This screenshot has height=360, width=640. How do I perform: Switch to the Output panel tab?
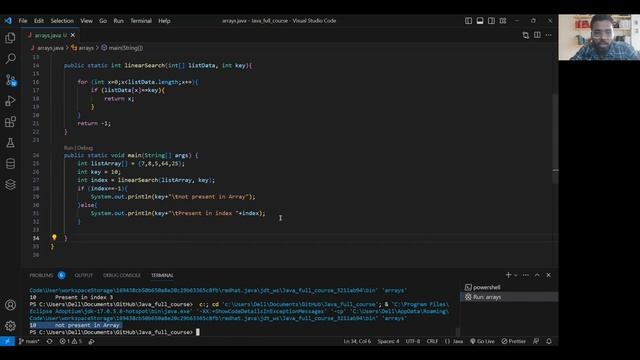83,275
